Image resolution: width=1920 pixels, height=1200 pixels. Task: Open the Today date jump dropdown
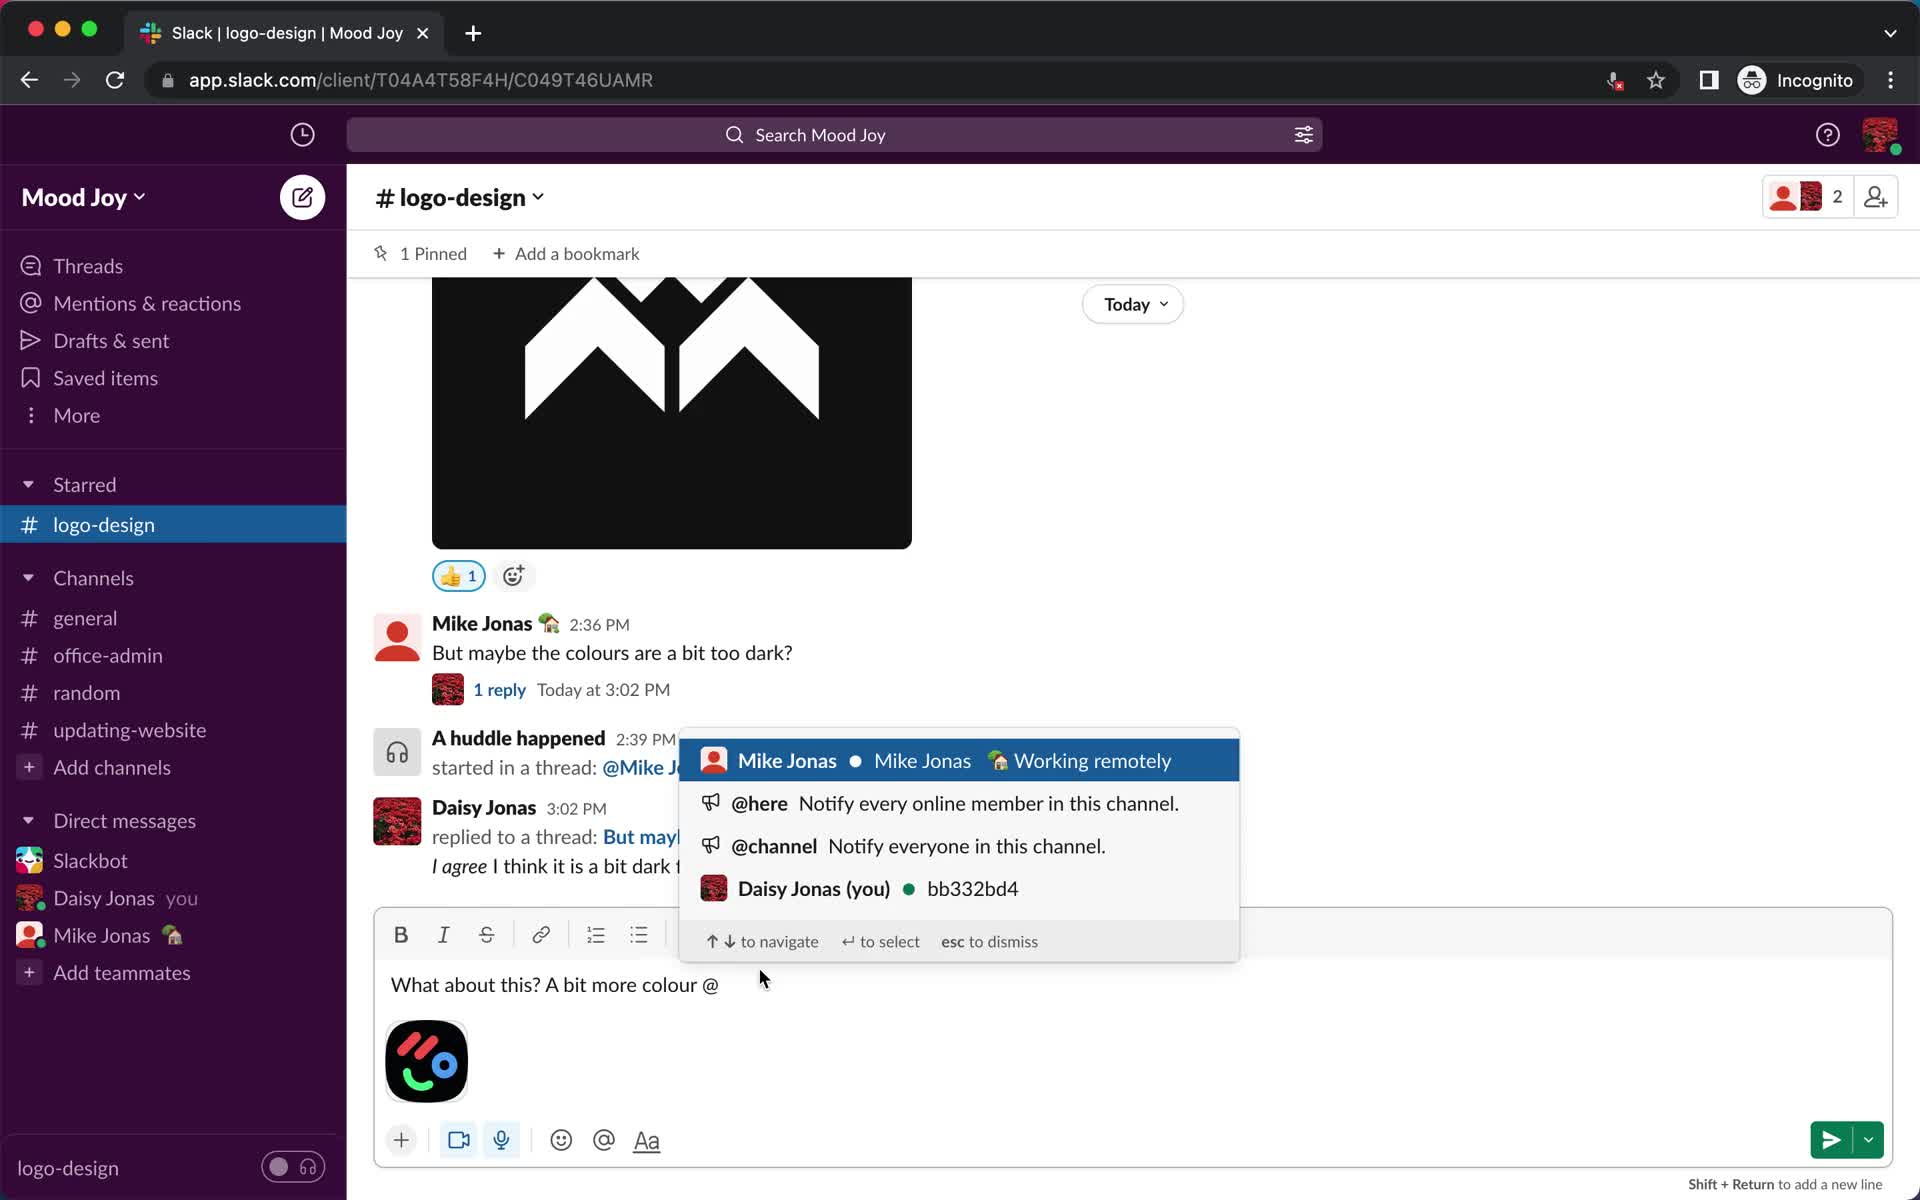(1133, 305)
